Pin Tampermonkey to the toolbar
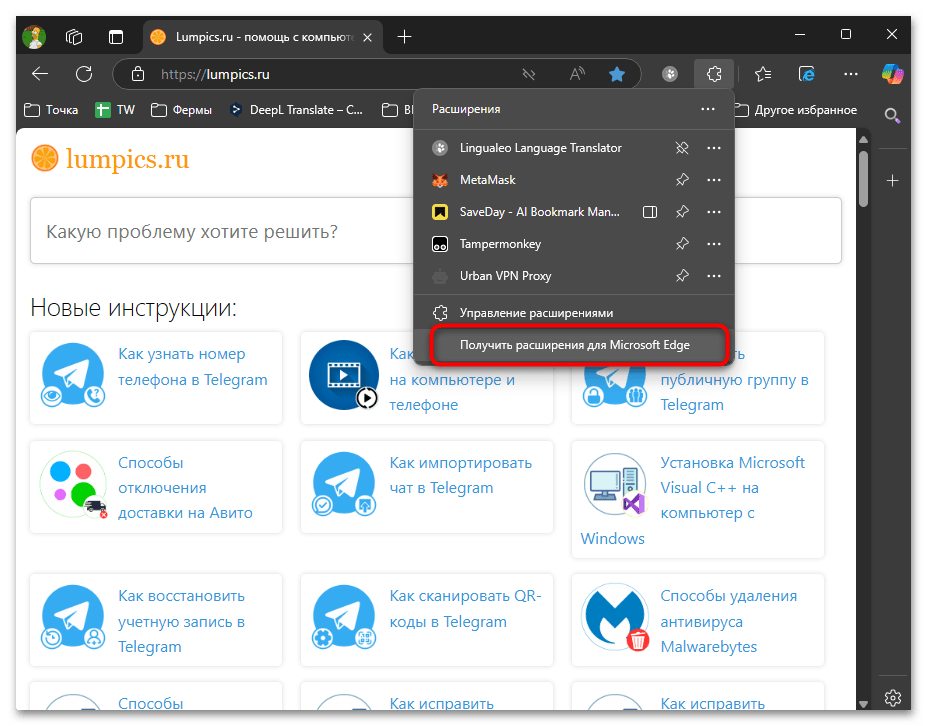Image resolution: width=927 pixels, height=726 pixels. [682, 244]
